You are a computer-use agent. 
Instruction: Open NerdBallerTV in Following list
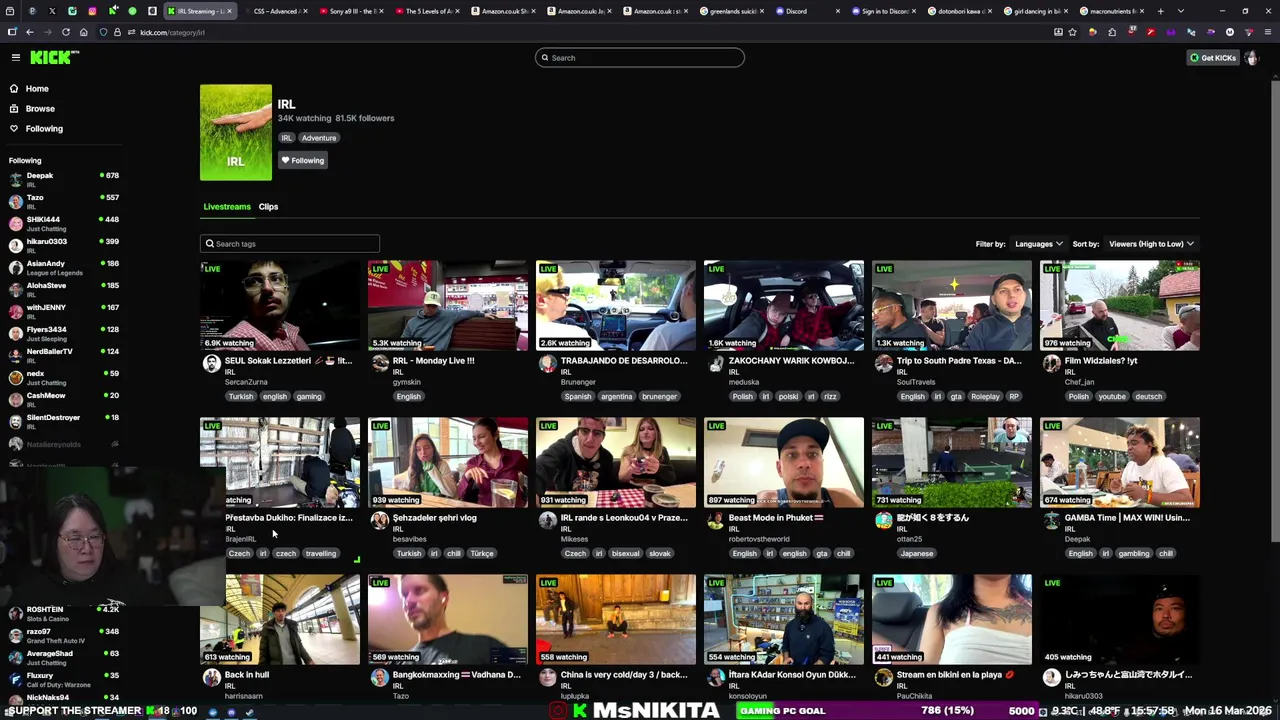coord(62,355)
